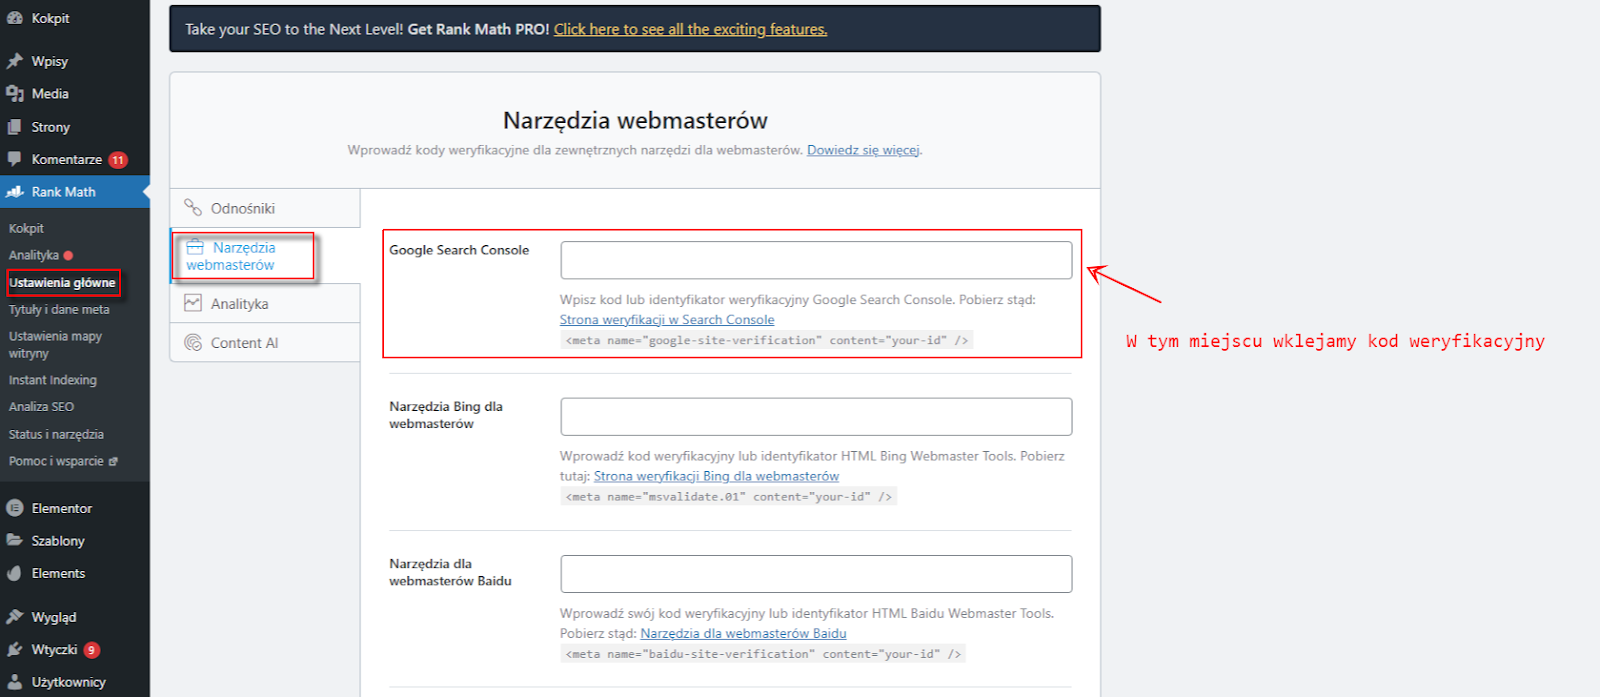Open Instant Indexing submenu item
The image size is (1600, 697).
(x=53, y=380)
